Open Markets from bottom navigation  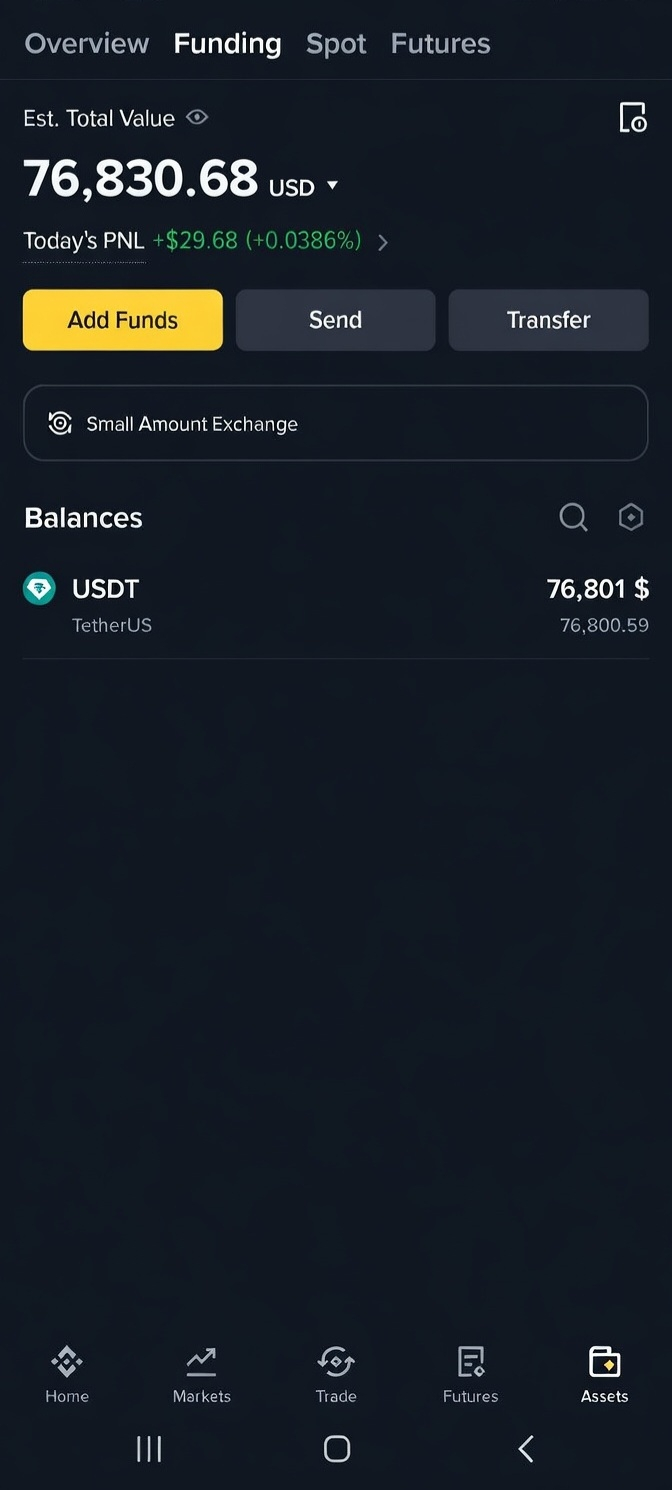[202, 1375]
